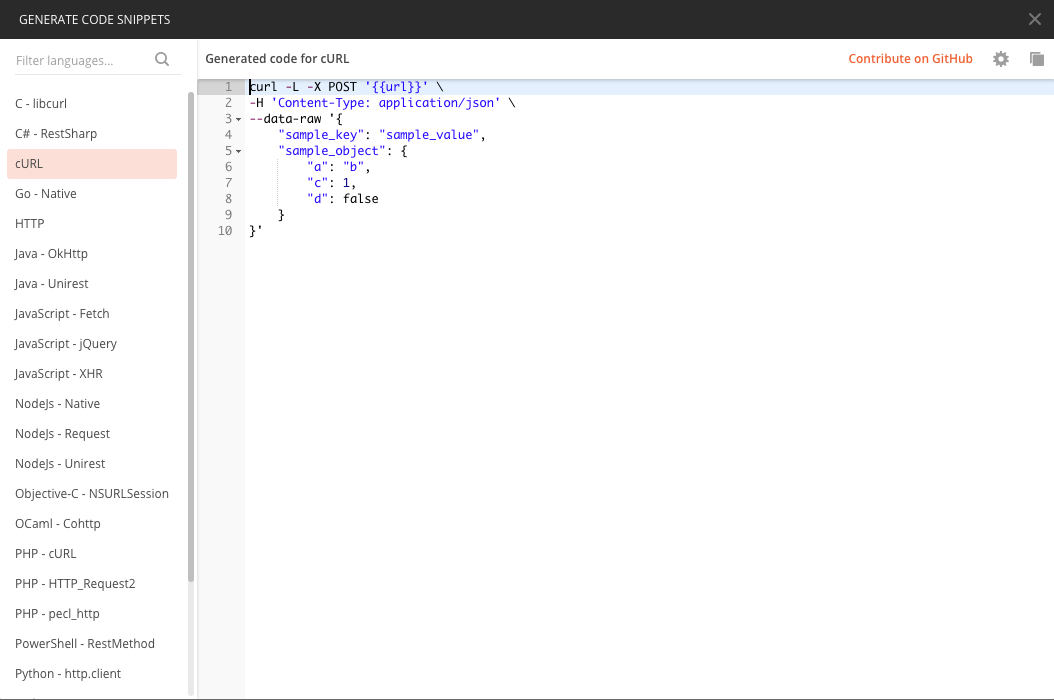
Task: Switch to JavaScript - Fetch code
Action: tap(62, 313)
